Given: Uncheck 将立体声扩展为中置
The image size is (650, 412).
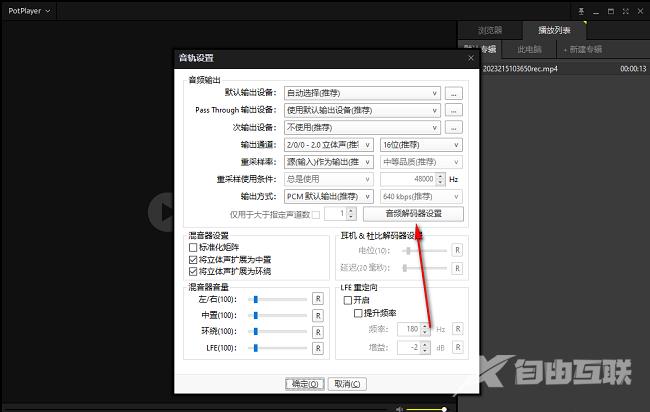Looking at the screenshot, I should coord(194,259).
